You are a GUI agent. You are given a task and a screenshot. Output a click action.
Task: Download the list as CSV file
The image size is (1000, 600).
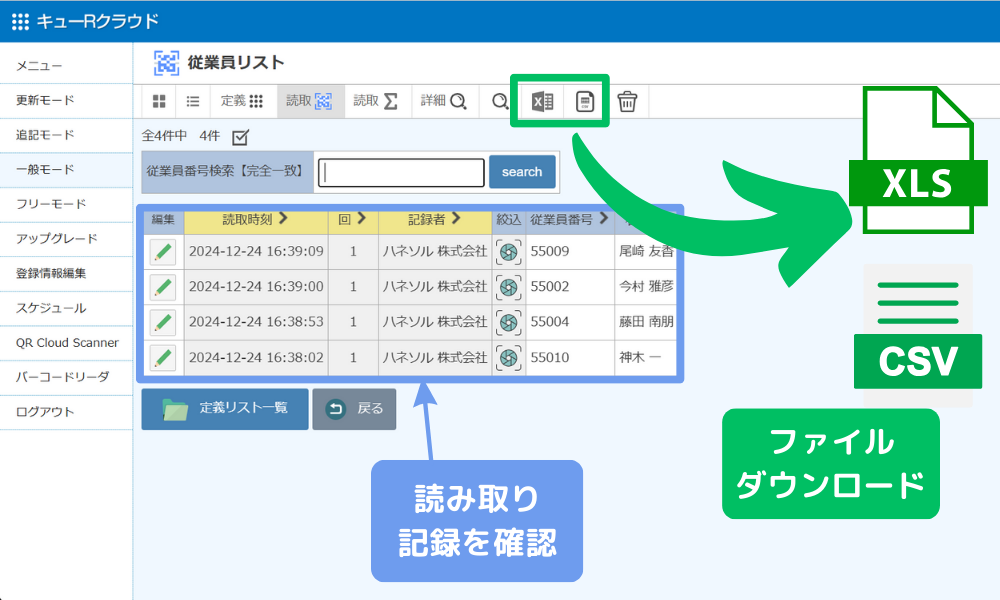(585, 101)
